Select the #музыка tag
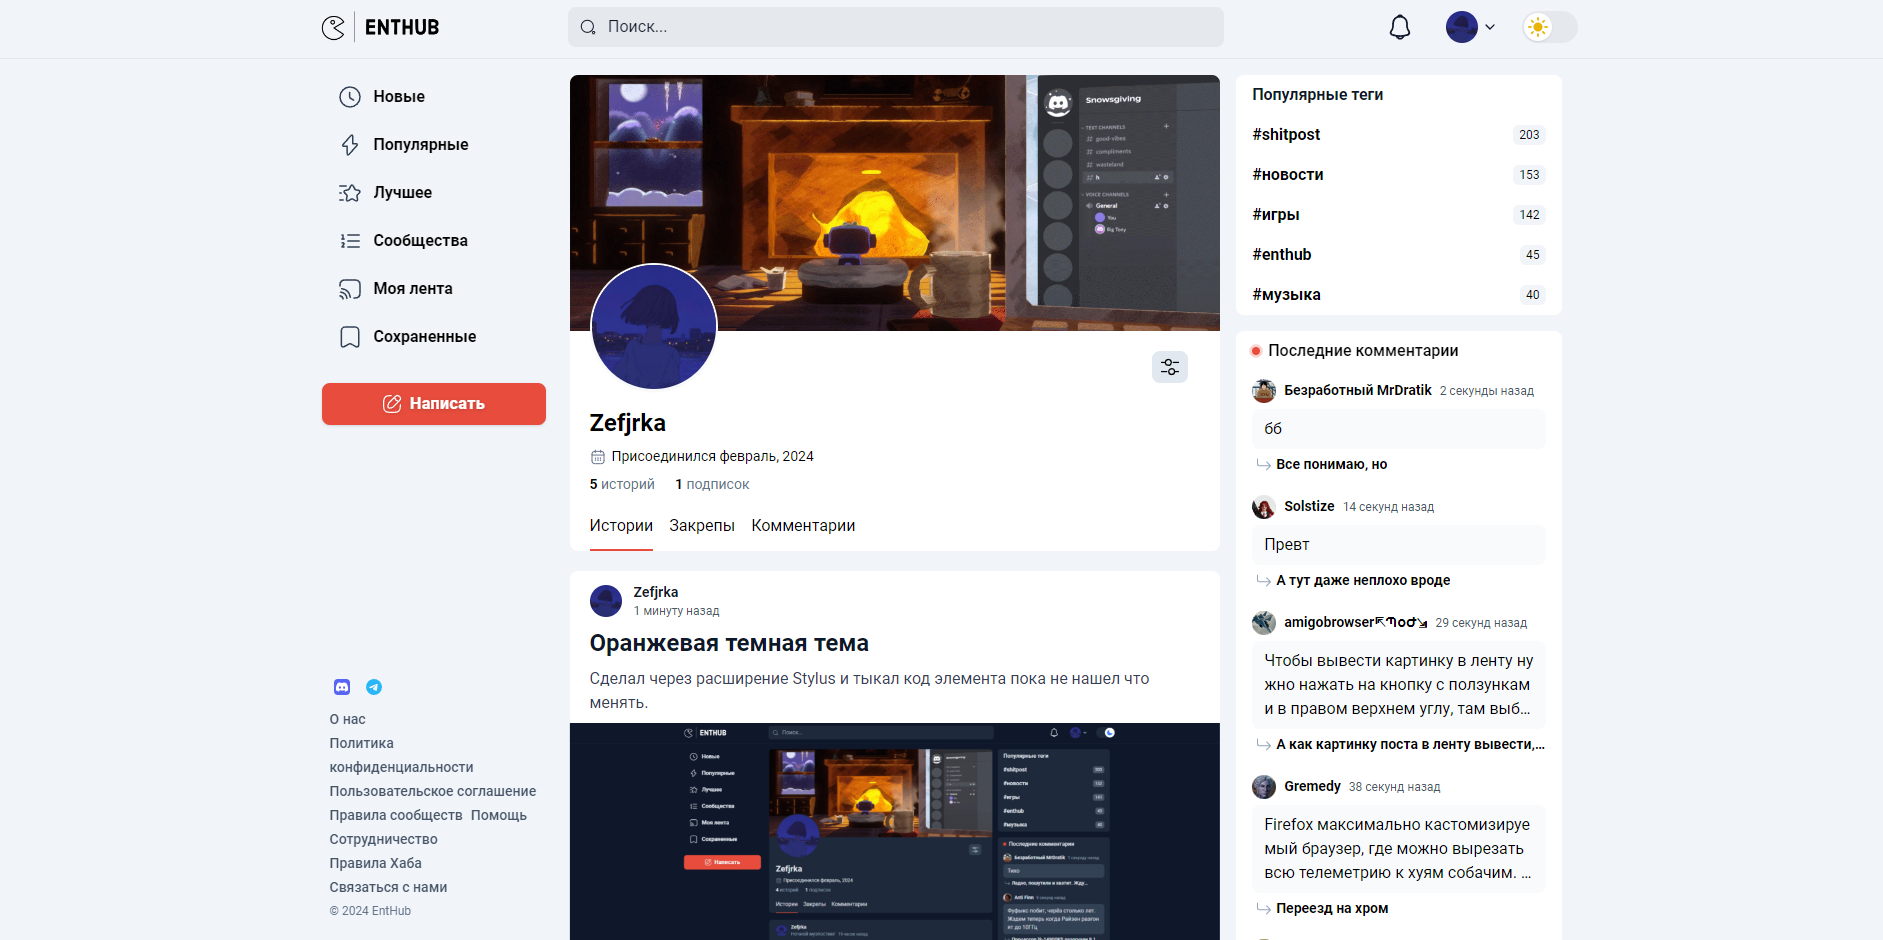This screenshot has height=940, width=1883. (x=1286, y=295)
